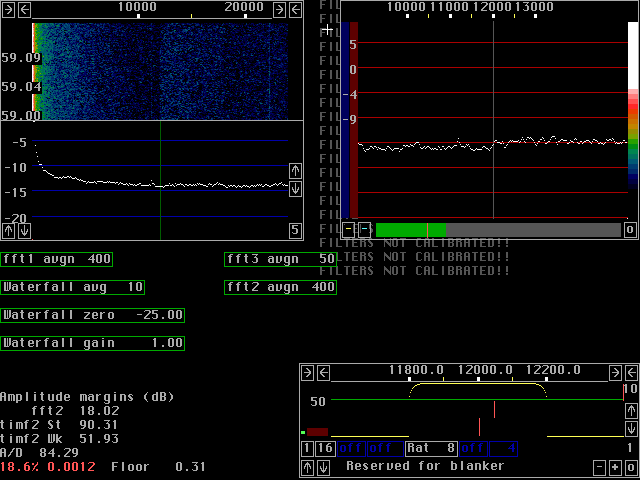
Task: Click left-arrow at wide graph's top-left corner
Action: pos(24,10)
